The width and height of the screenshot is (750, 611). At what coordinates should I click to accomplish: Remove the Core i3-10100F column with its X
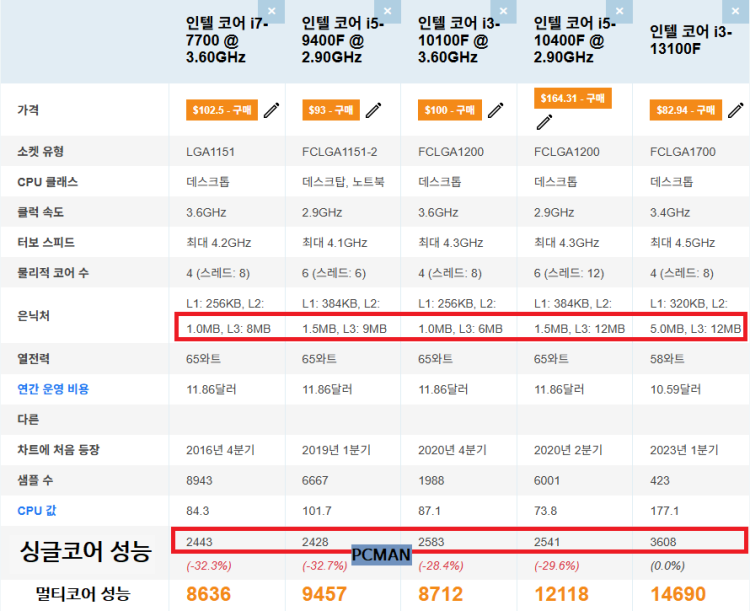(503, 11)
